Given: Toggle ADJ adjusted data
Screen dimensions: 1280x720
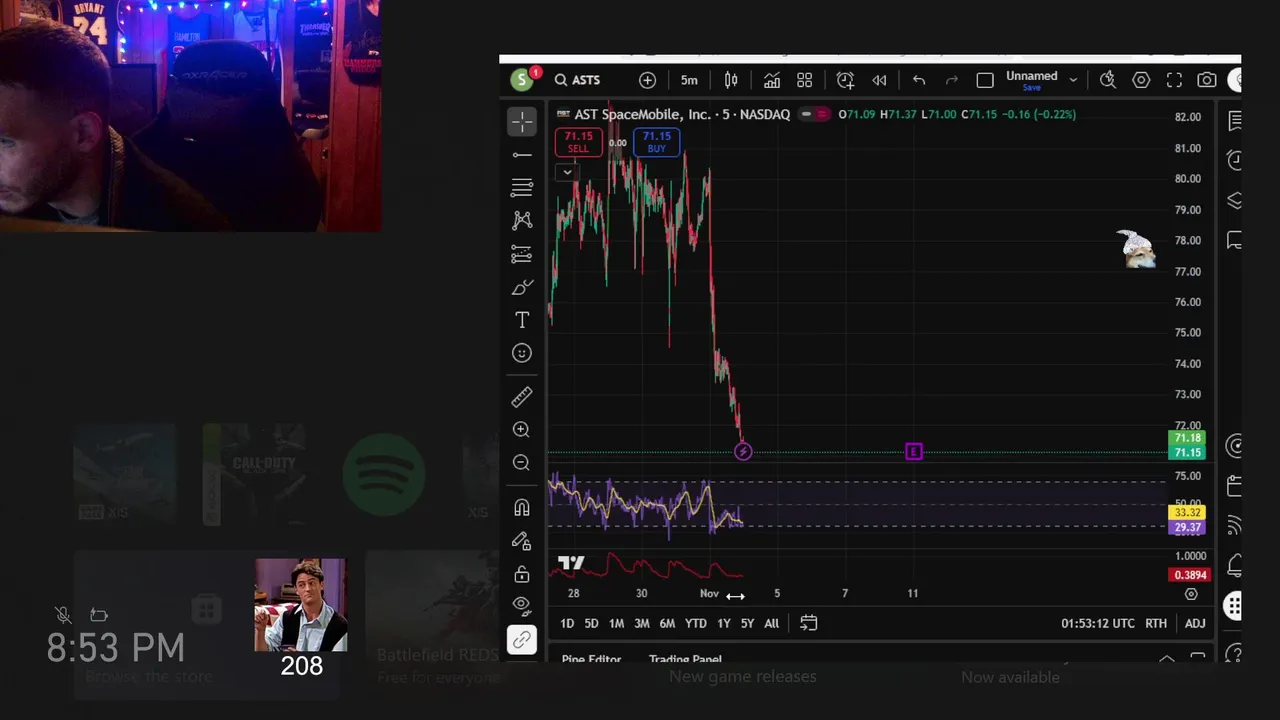Looking at the screenshot, I should [1195, 623].
